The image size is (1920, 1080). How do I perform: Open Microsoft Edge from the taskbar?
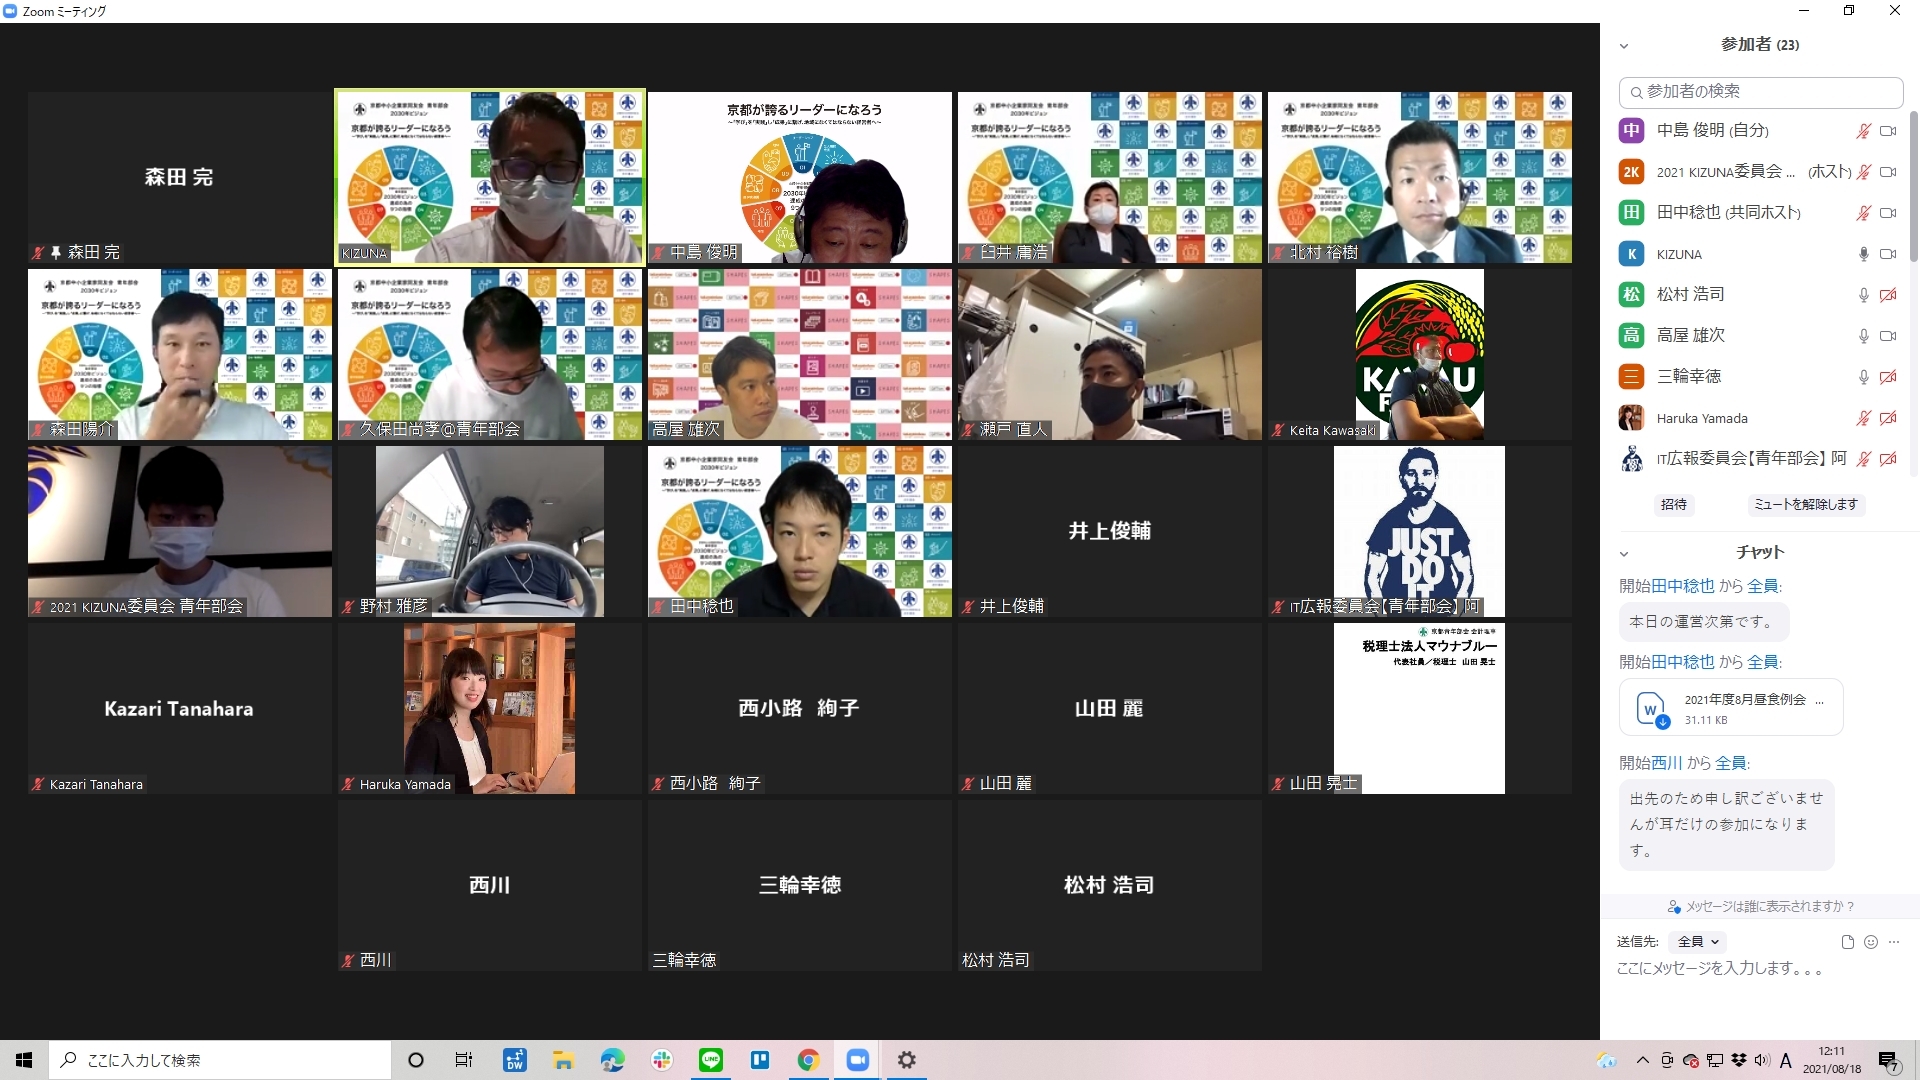pos(613,1060)
